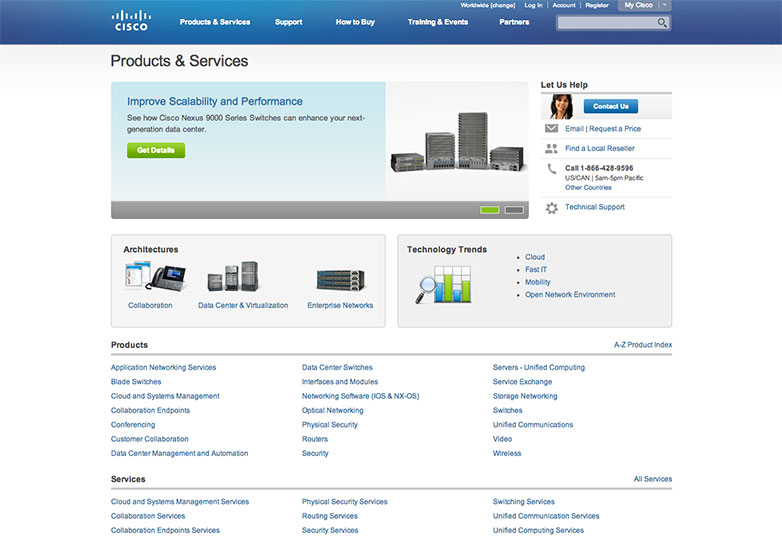Viewport: 782px width, 540px height.
Task: Open Service Exchange link
Action: tap(523, 381)
